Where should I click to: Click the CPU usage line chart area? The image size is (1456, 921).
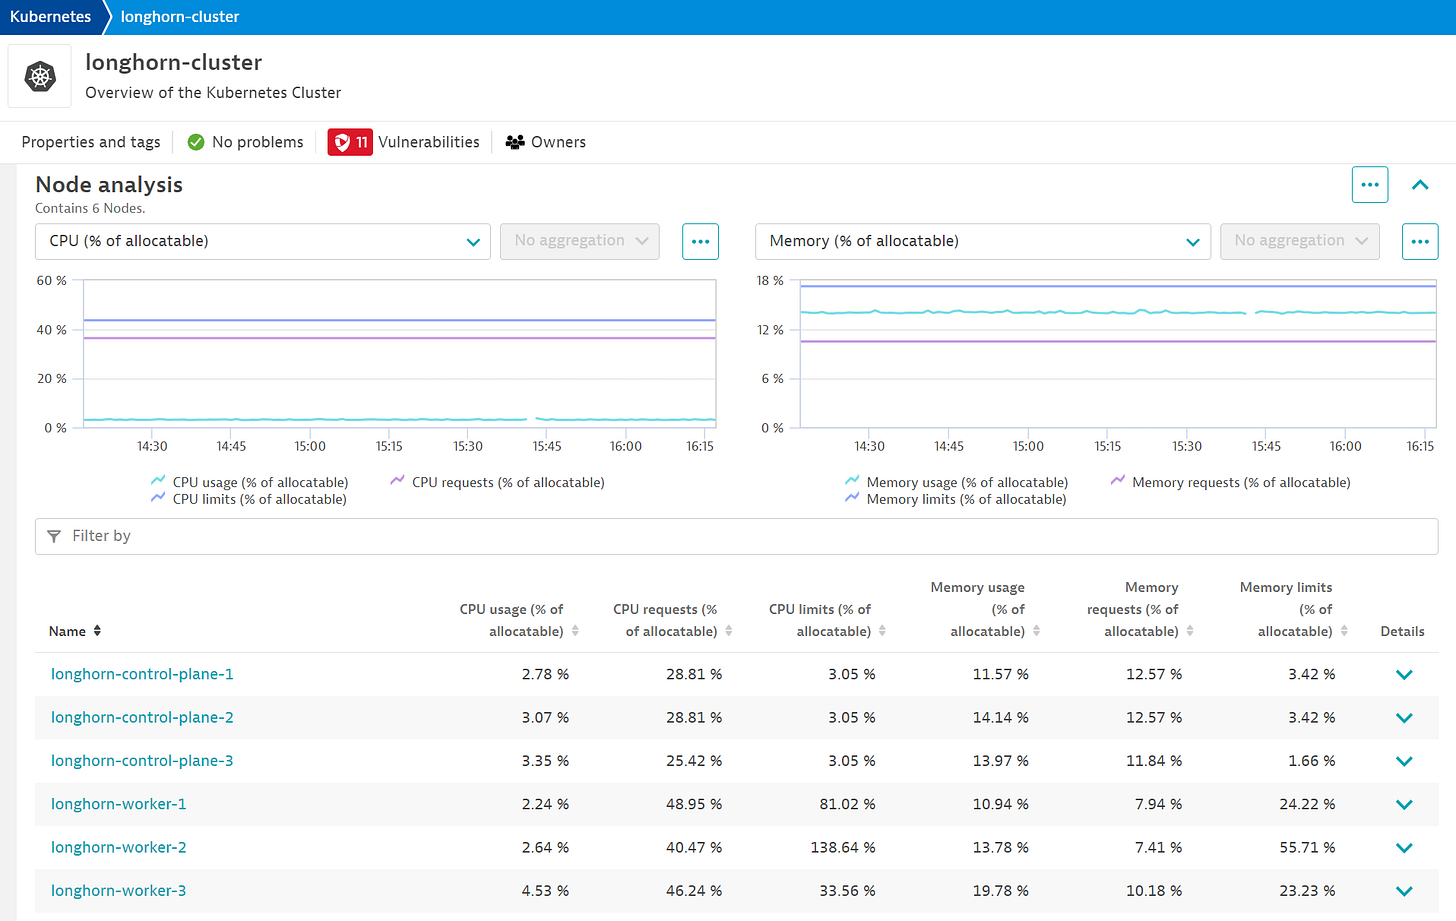400,353
